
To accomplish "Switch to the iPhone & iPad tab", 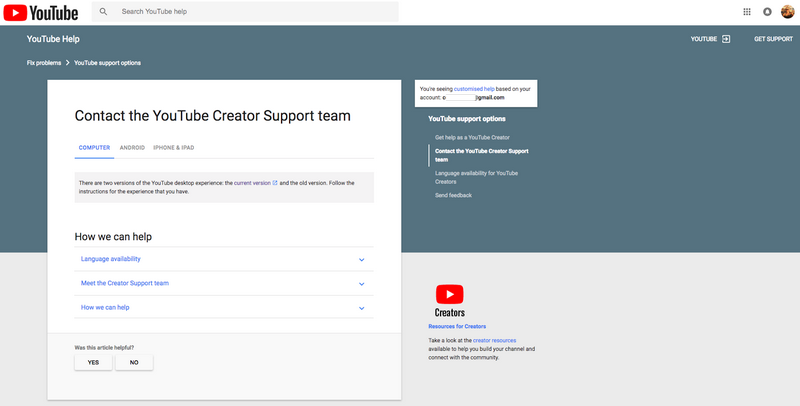I will tap(173, 147).
